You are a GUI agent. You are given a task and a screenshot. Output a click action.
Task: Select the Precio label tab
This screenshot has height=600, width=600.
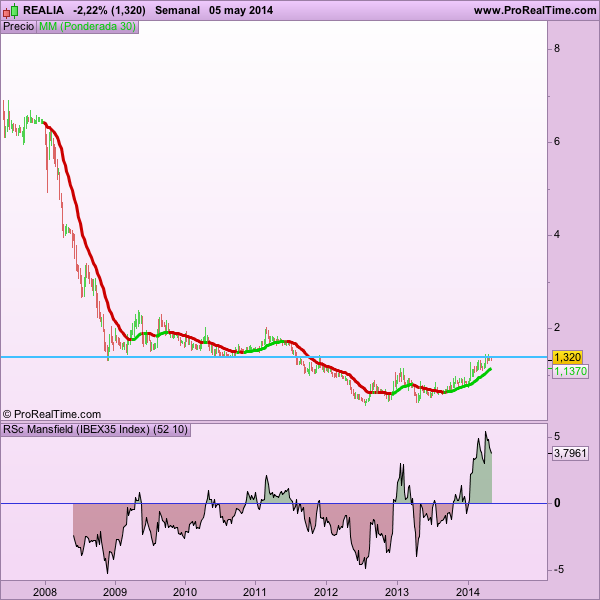point(18,26)
